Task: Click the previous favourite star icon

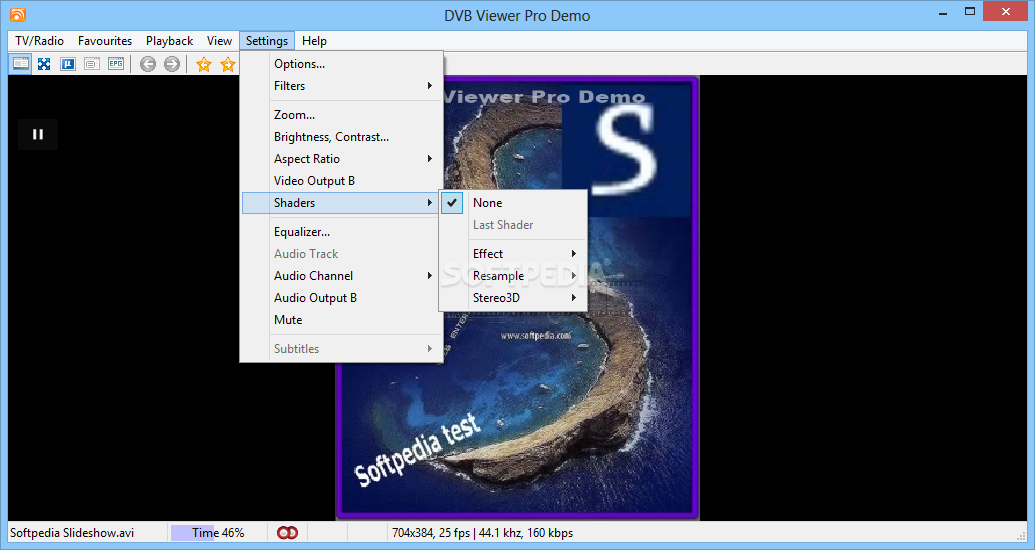Action: 204,64
